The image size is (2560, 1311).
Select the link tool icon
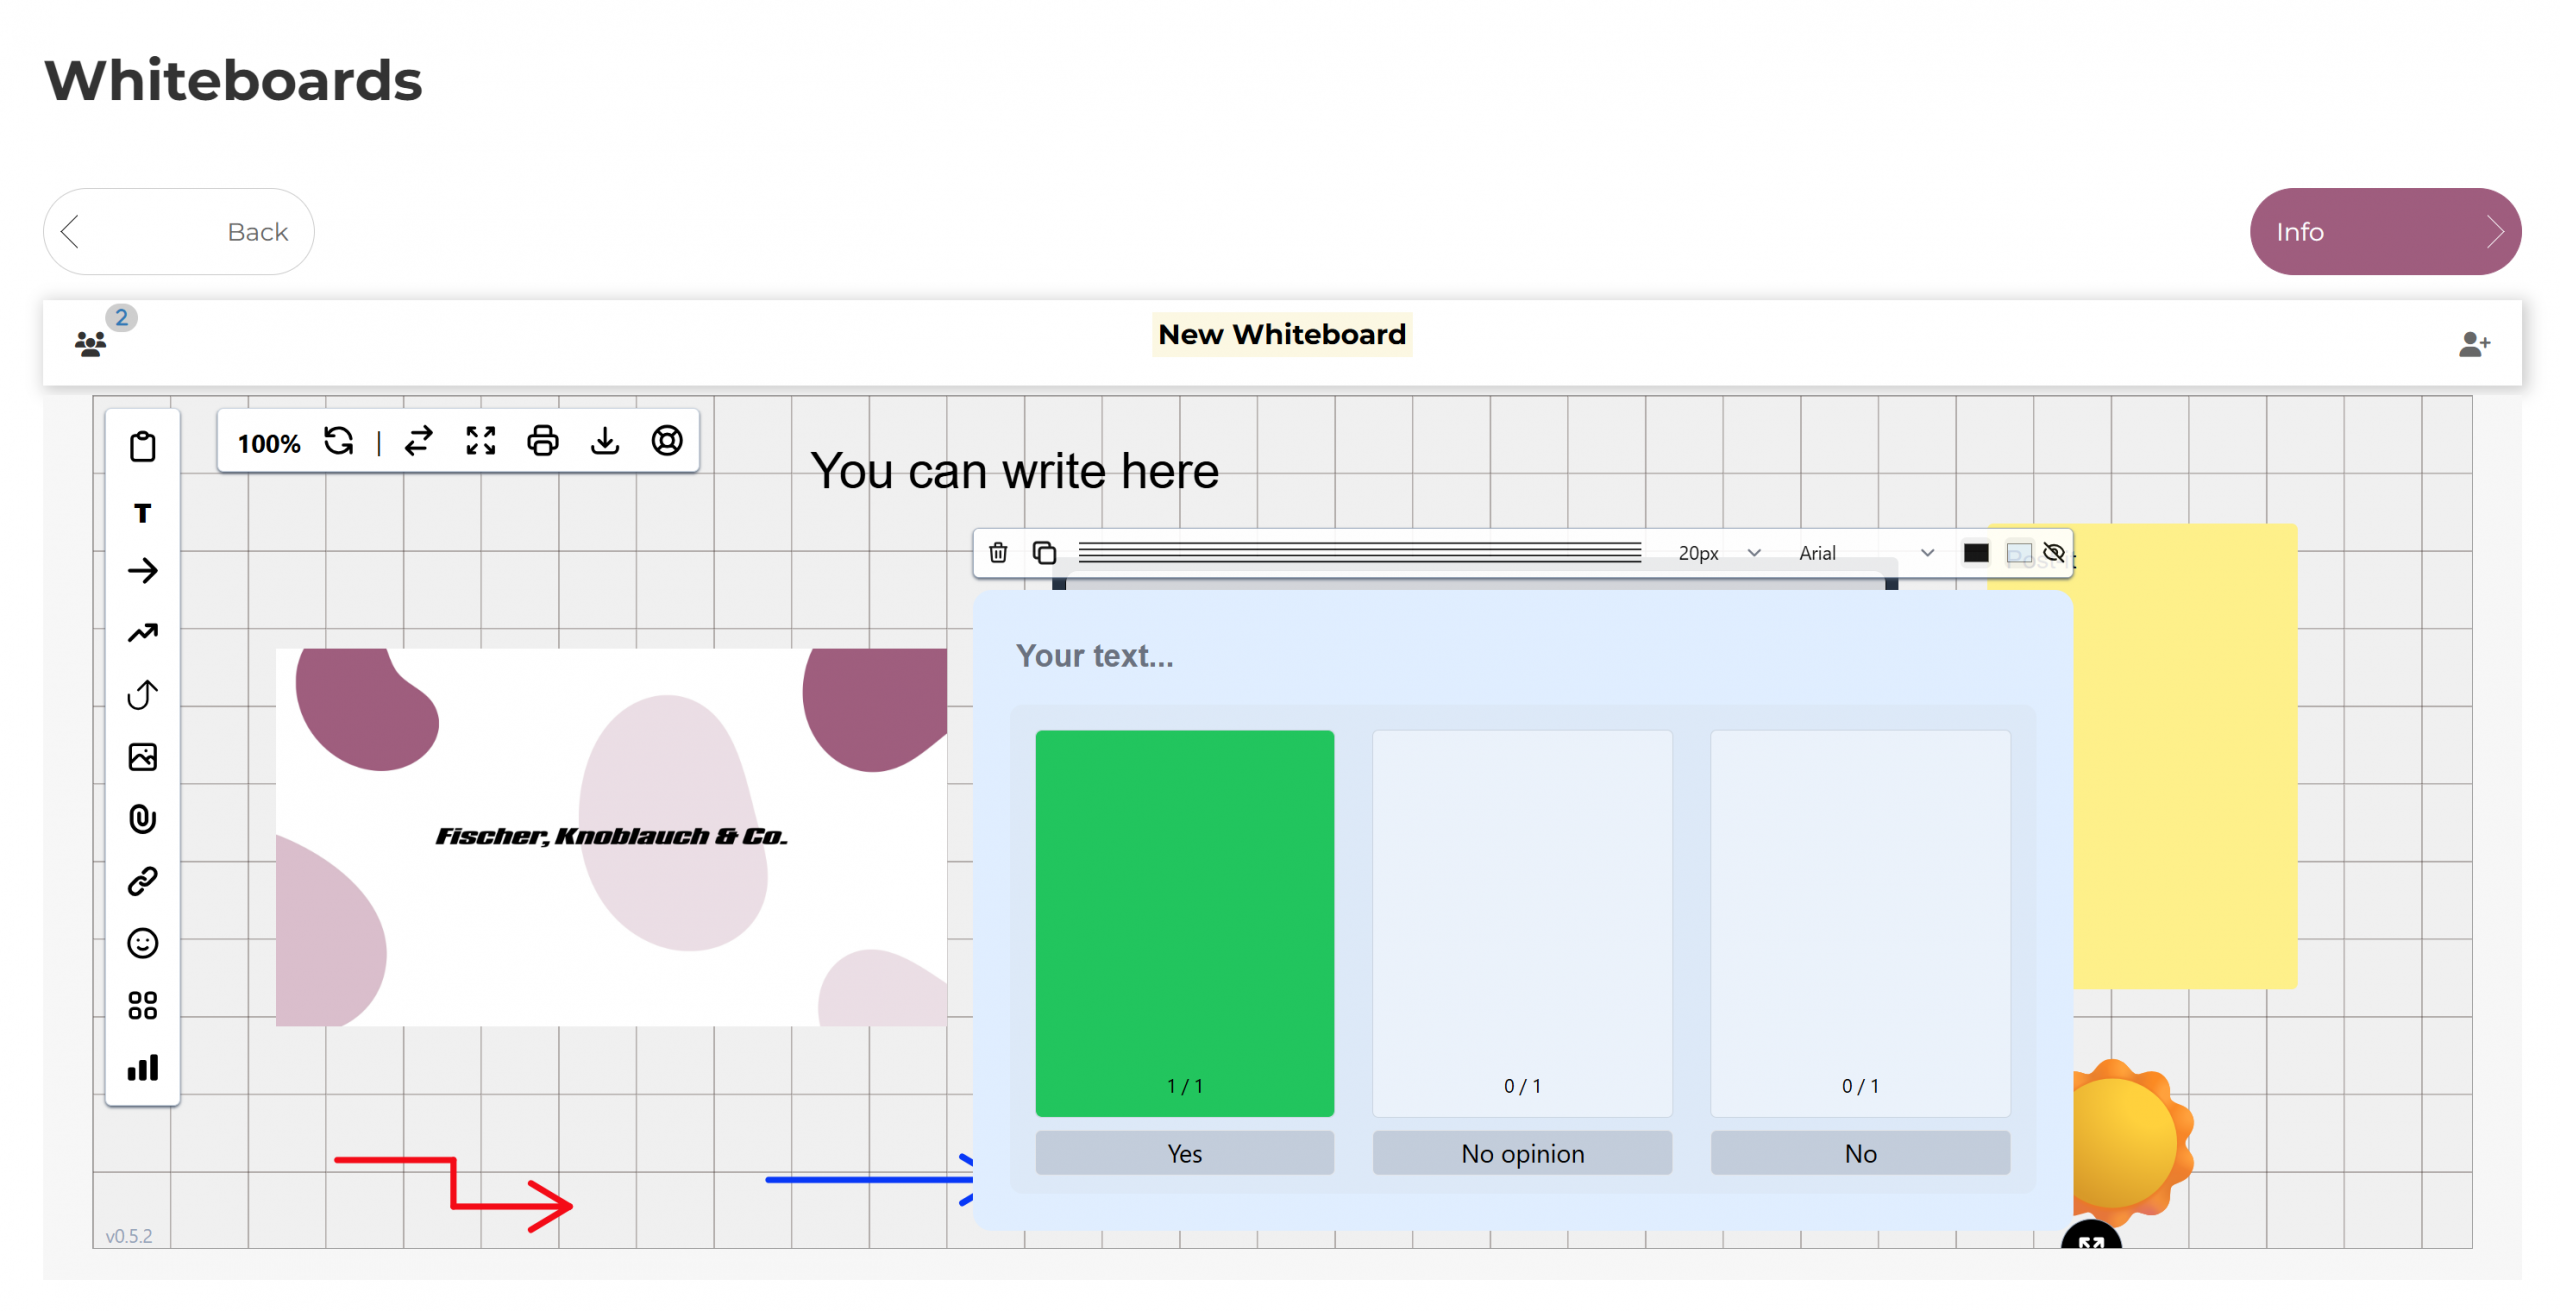(x=142, y=881)
